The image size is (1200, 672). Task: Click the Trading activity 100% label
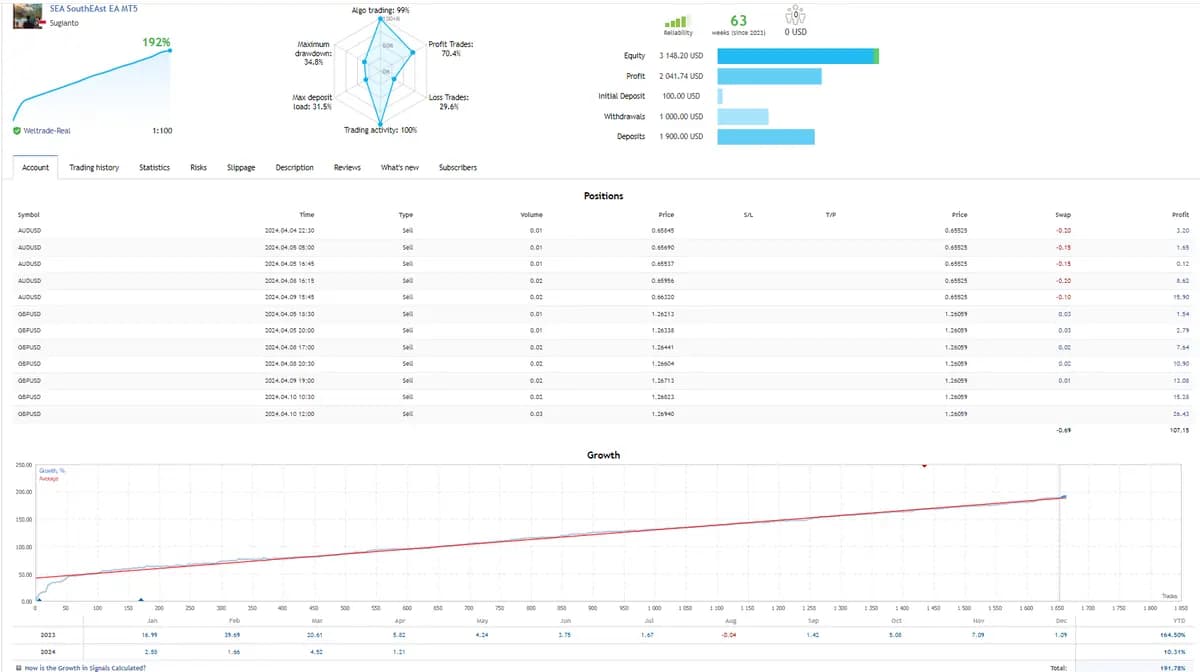tap(381, 130)
